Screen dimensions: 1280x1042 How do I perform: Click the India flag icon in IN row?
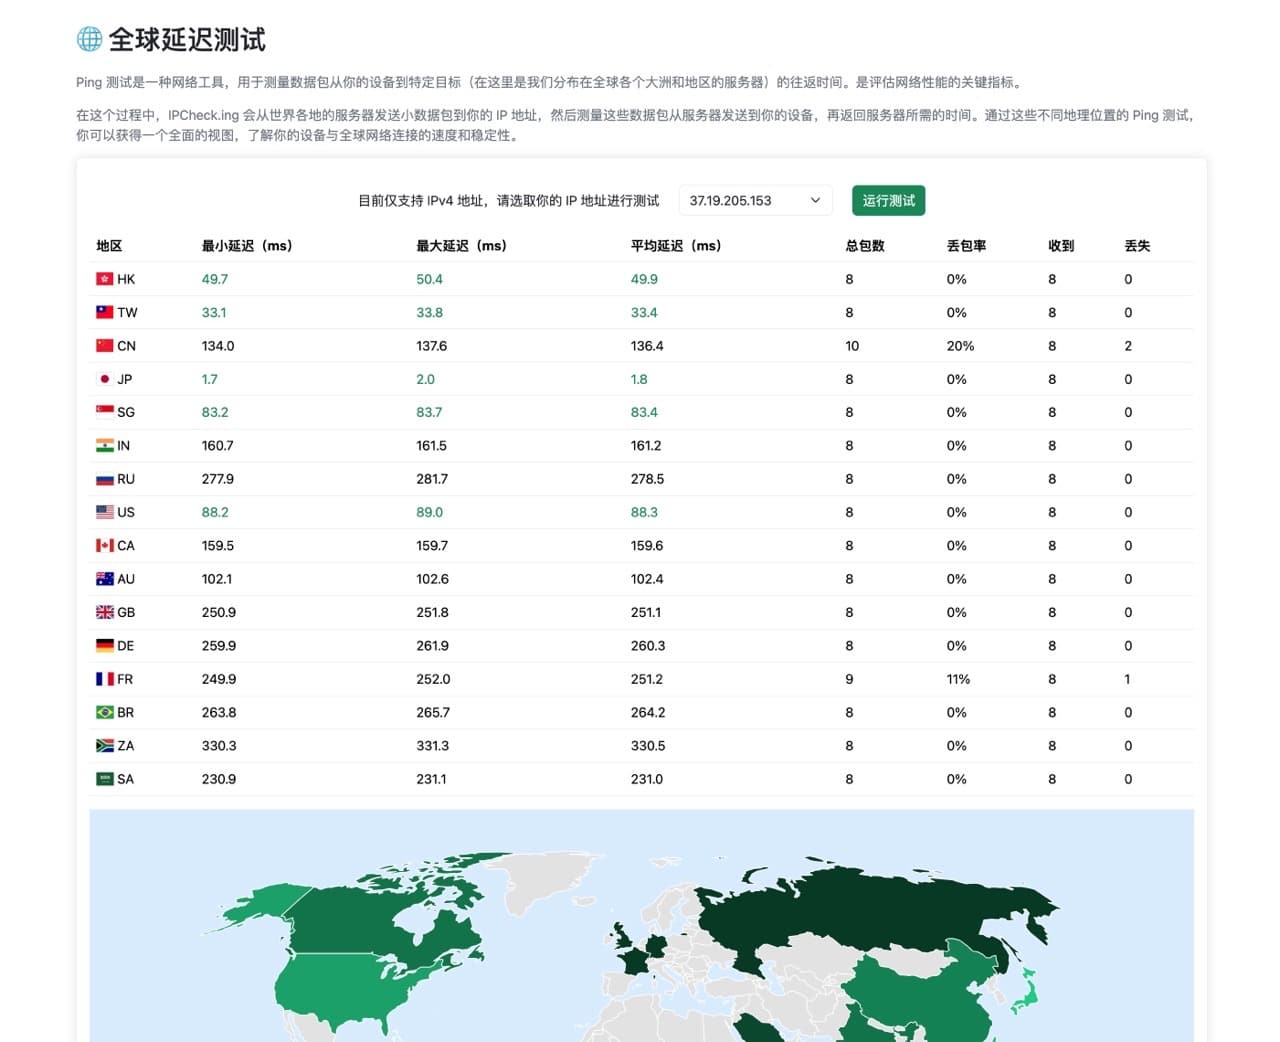pyautogui.click(x=104, y=446)
